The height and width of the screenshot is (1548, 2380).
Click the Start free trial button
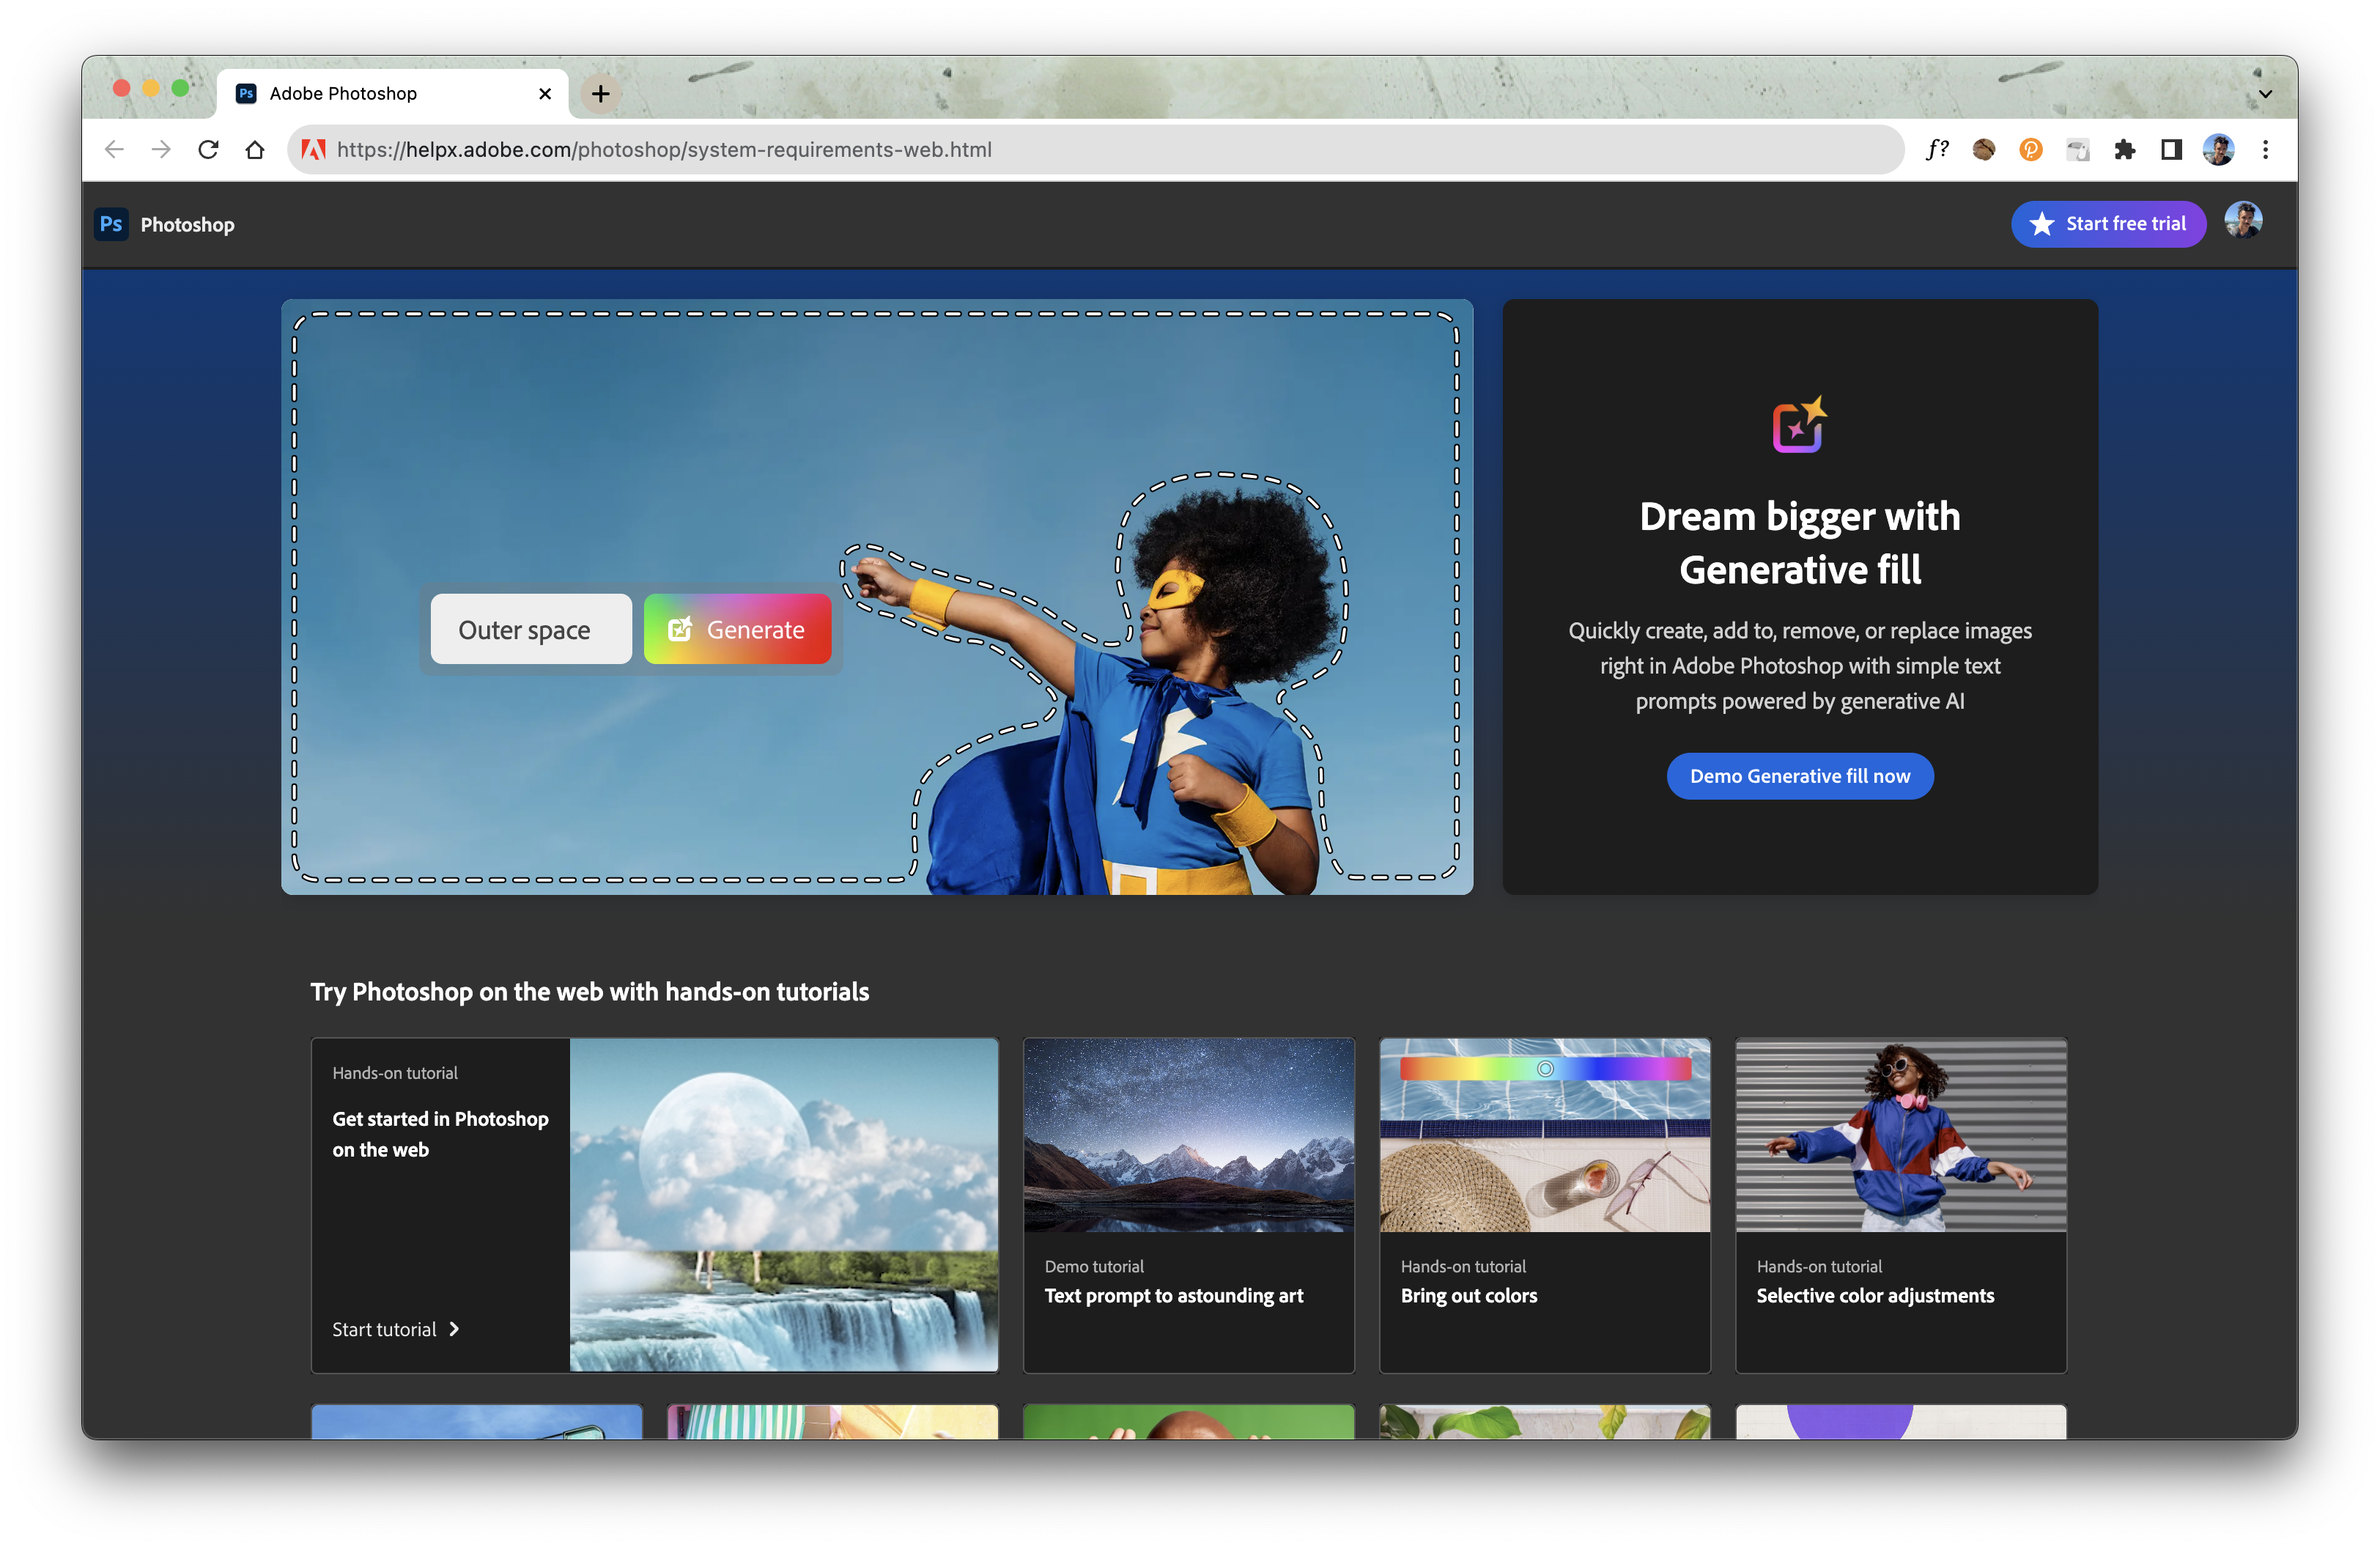[2109, 224]
